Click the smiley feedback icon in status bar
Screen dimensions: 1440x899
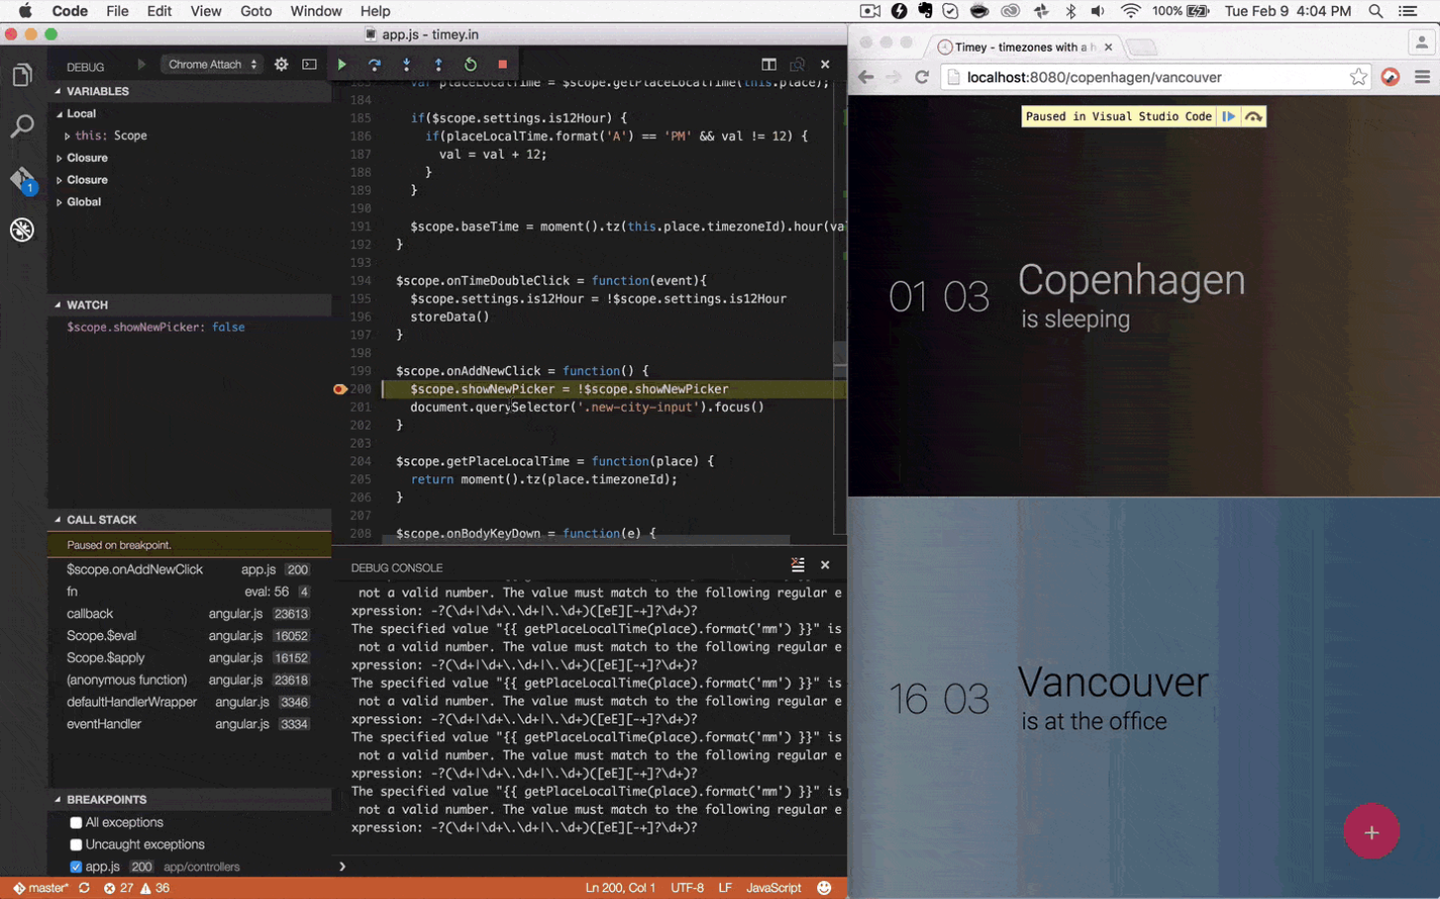822,887
